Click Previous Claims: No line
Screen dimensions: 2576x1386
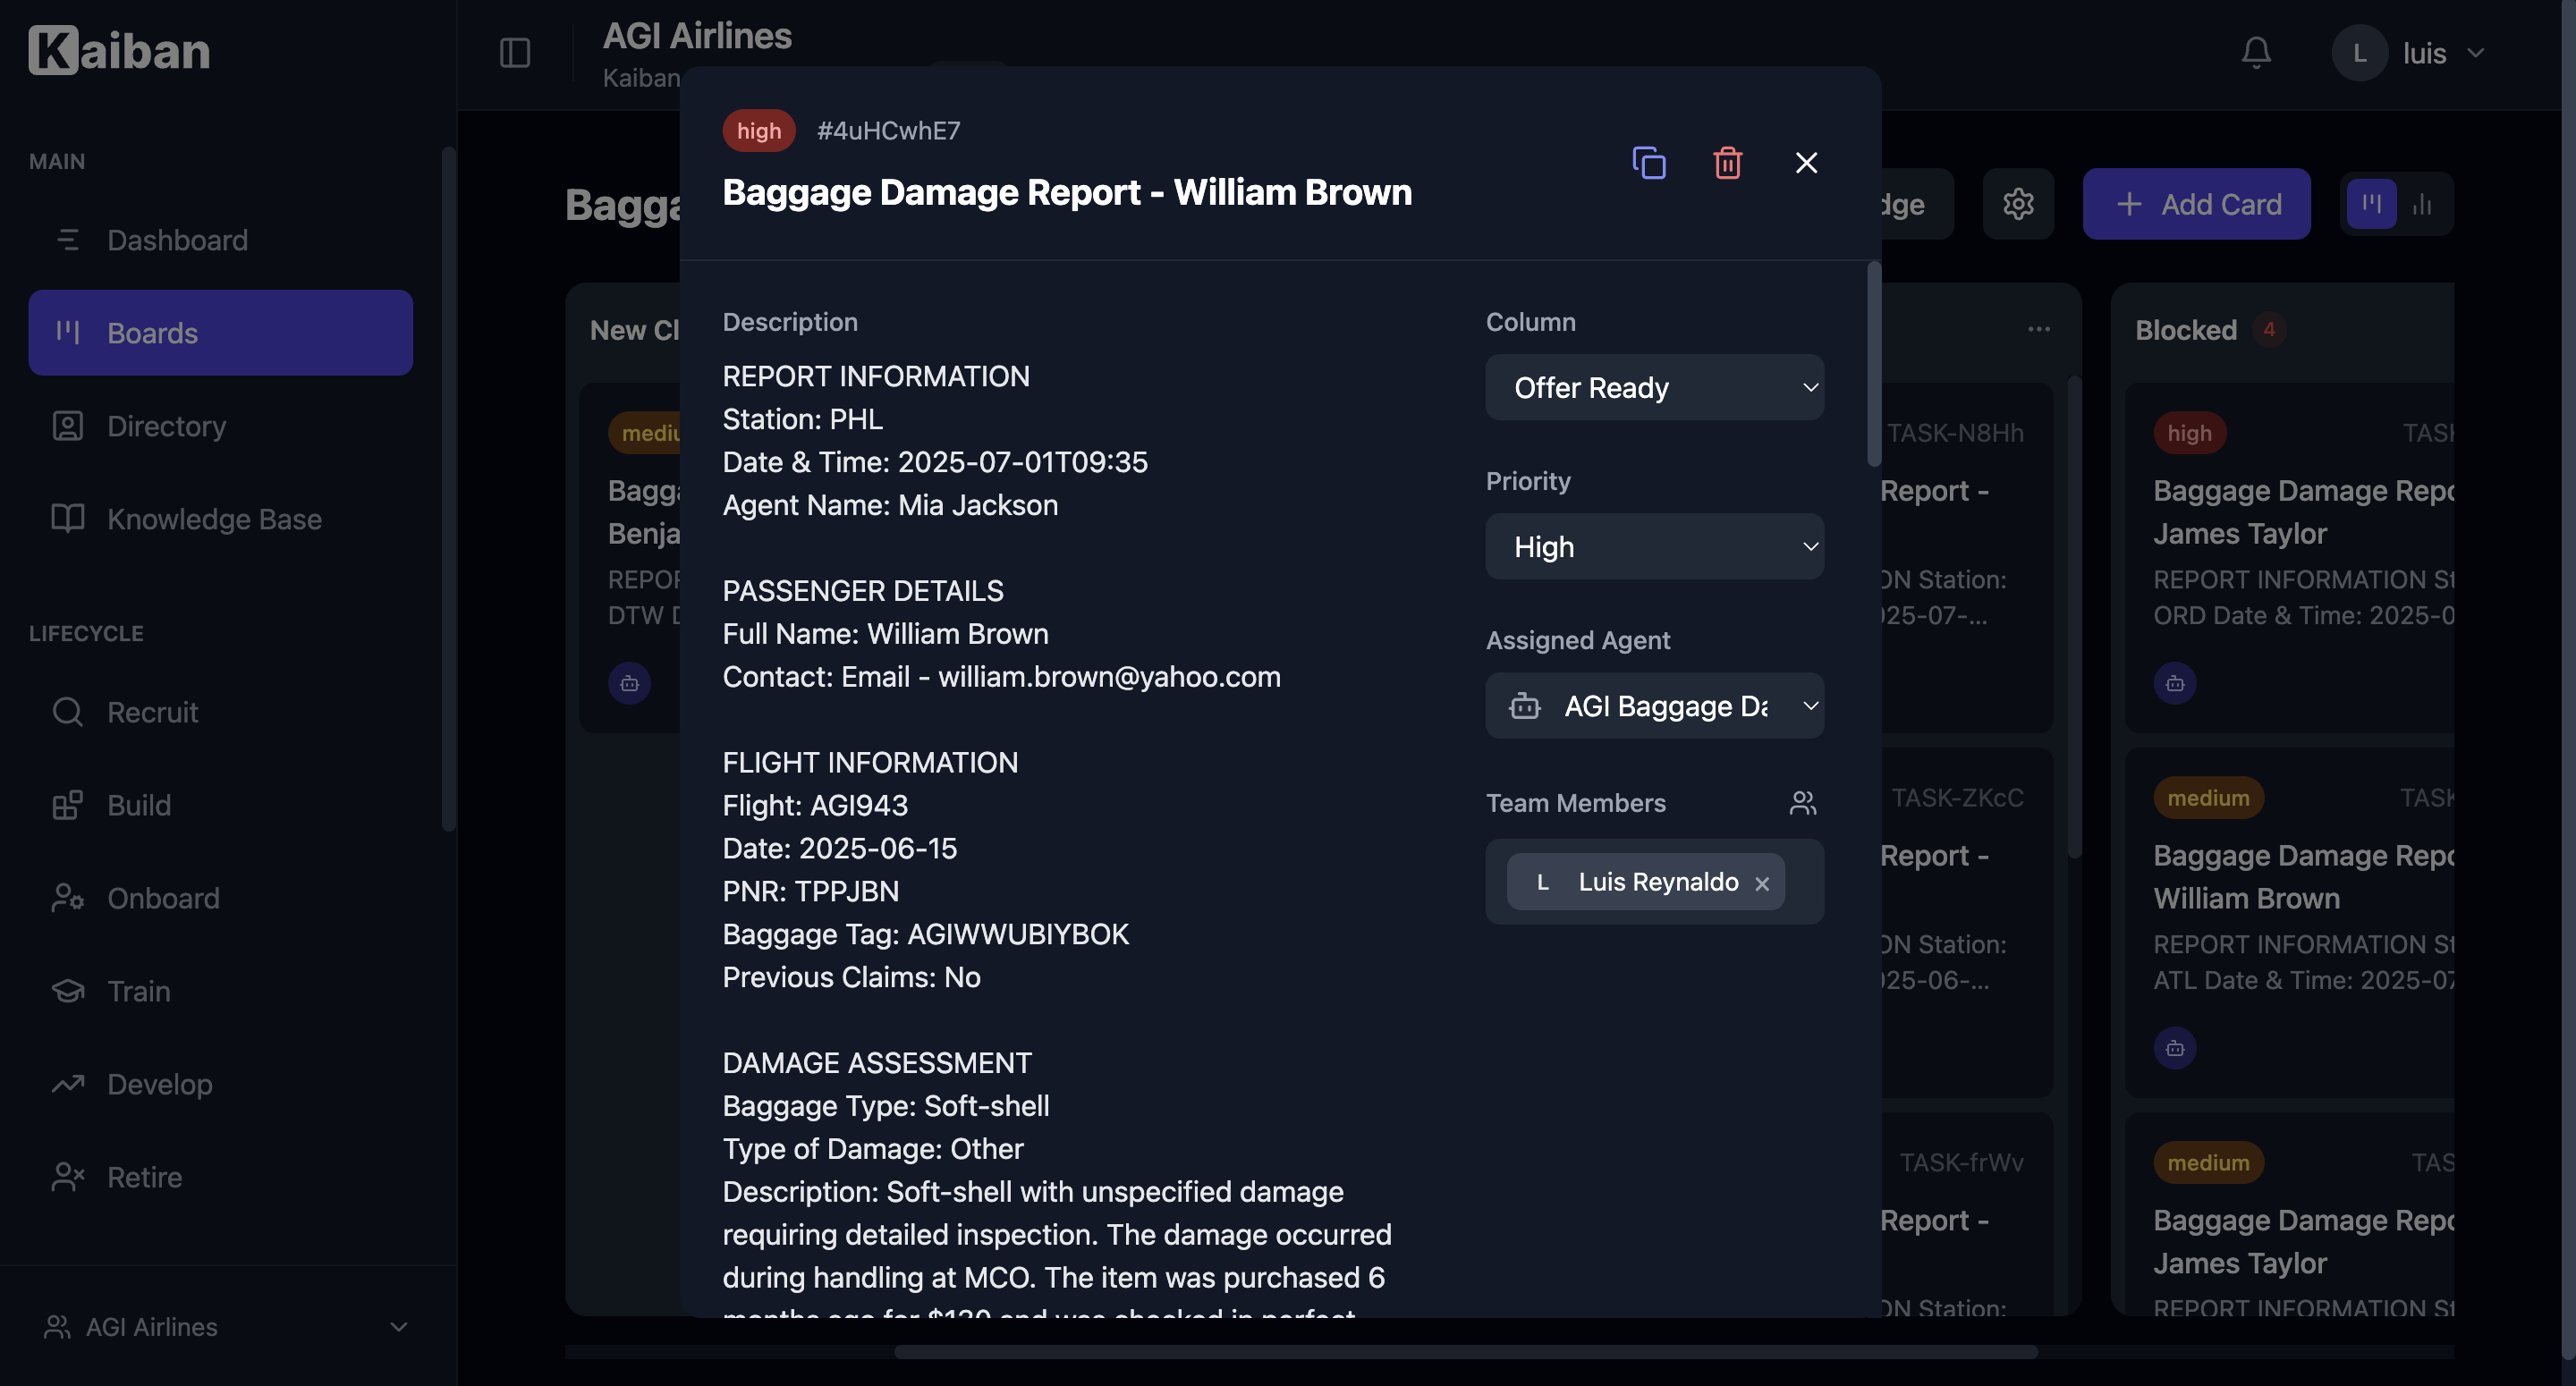[851, 977]
